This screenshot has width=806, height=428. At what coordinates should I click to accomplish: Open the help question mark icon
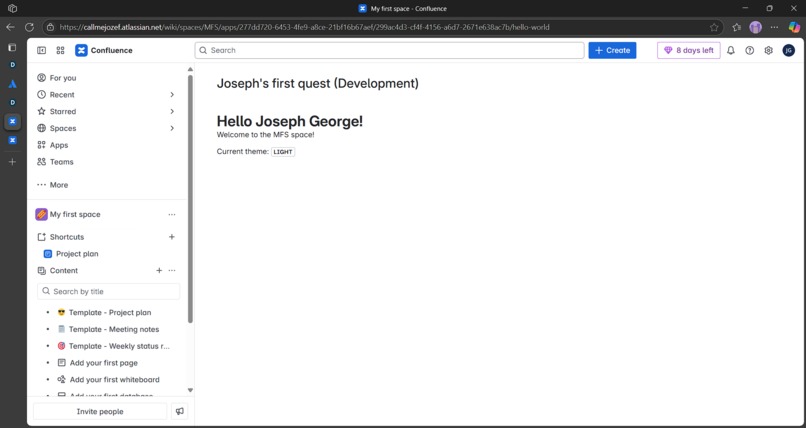pos(749,50)
